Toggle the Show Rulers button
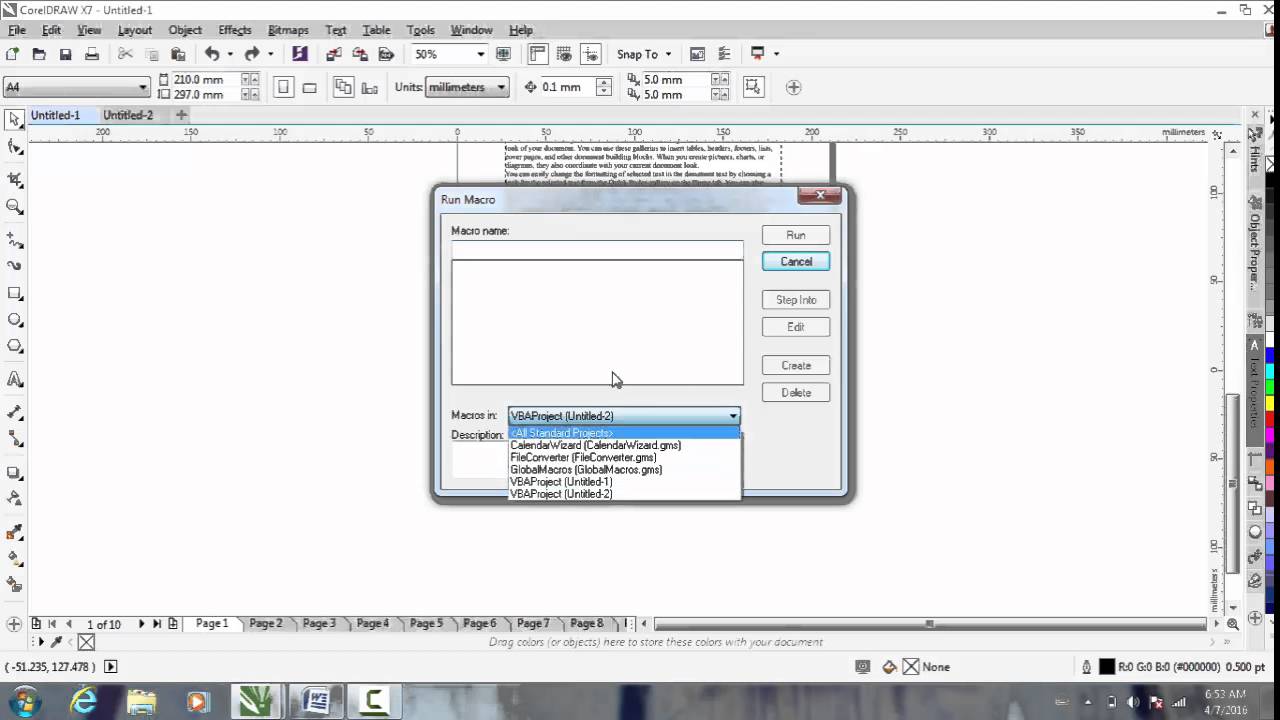The width and height of the screenshot is (1280, 720). (x=538, y=54)
